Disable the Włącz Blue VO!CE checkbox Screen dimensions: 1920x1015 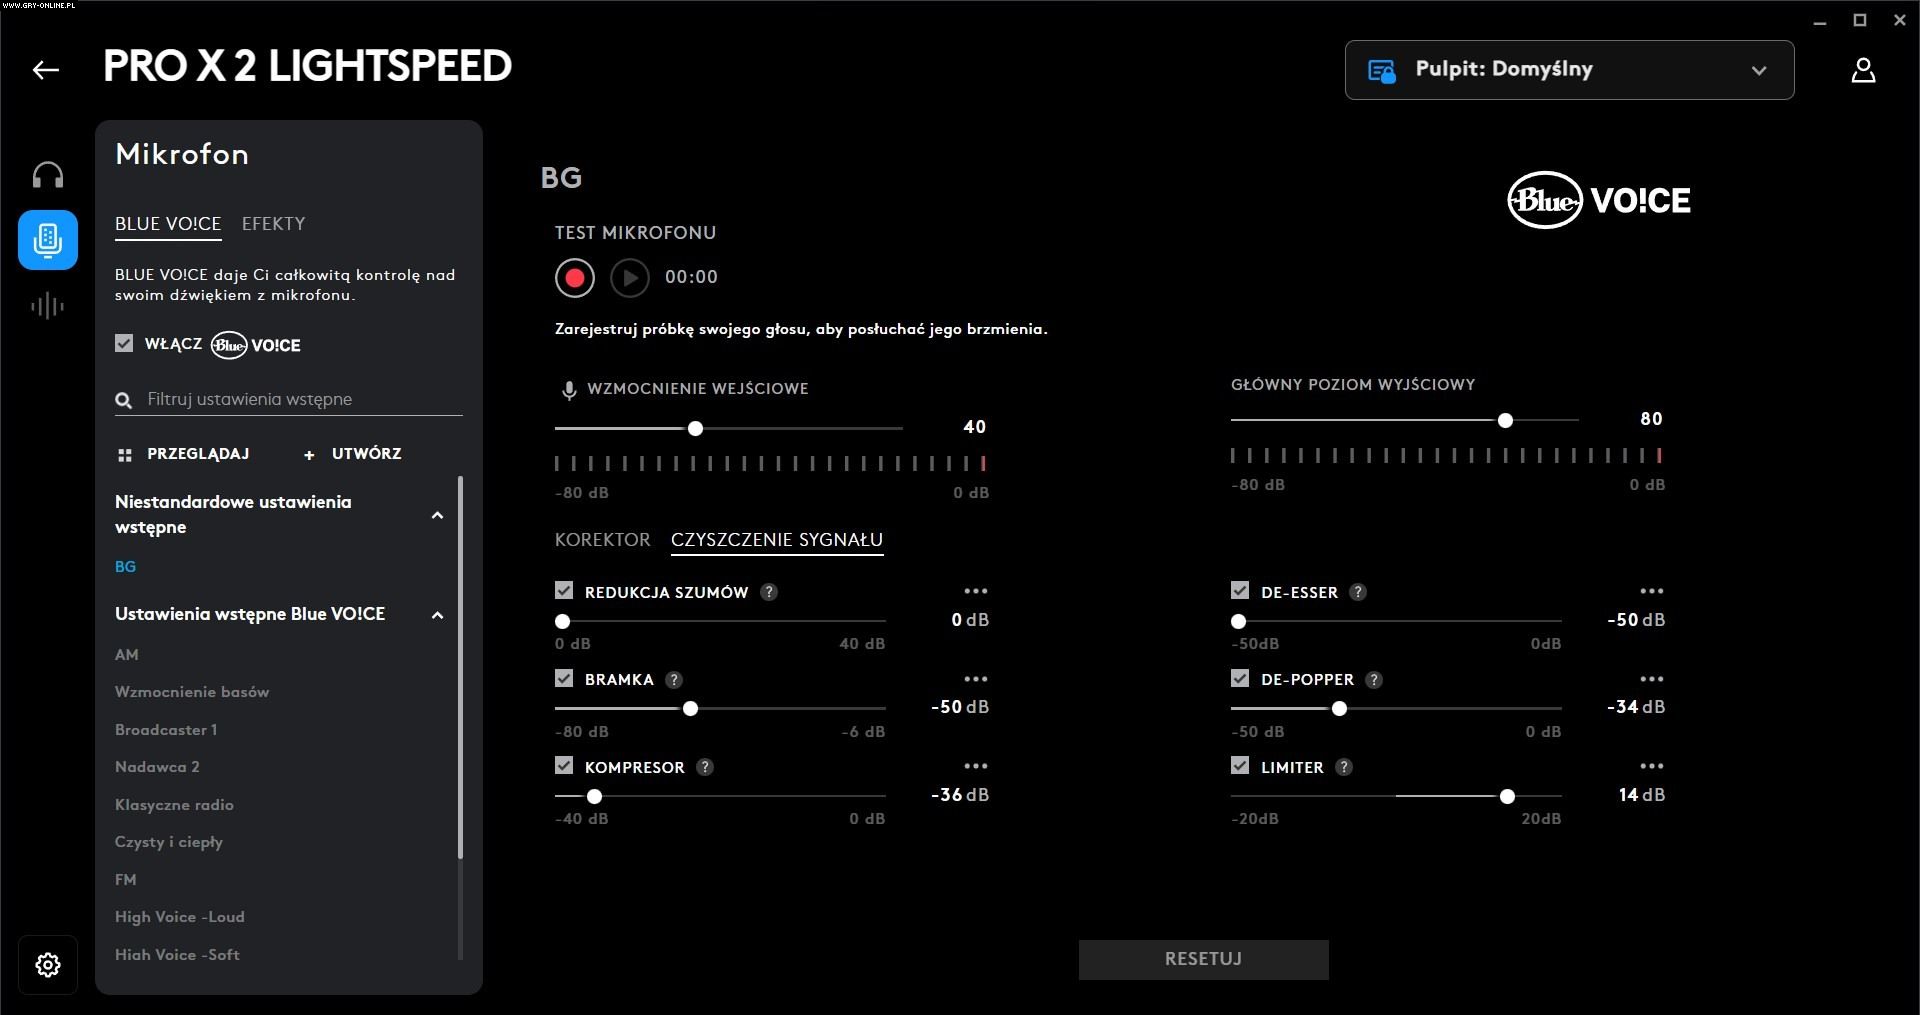124,343
